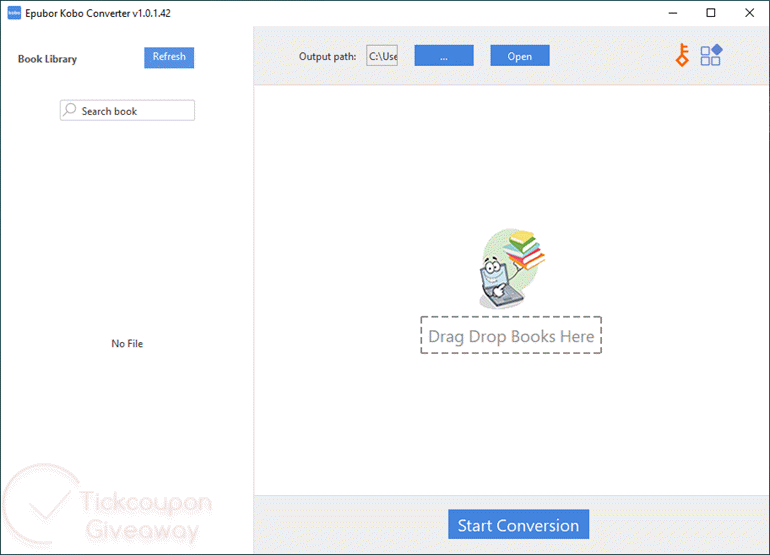Click the Drag Drop Books Here area
770x555 pixels.
(511, 335)
